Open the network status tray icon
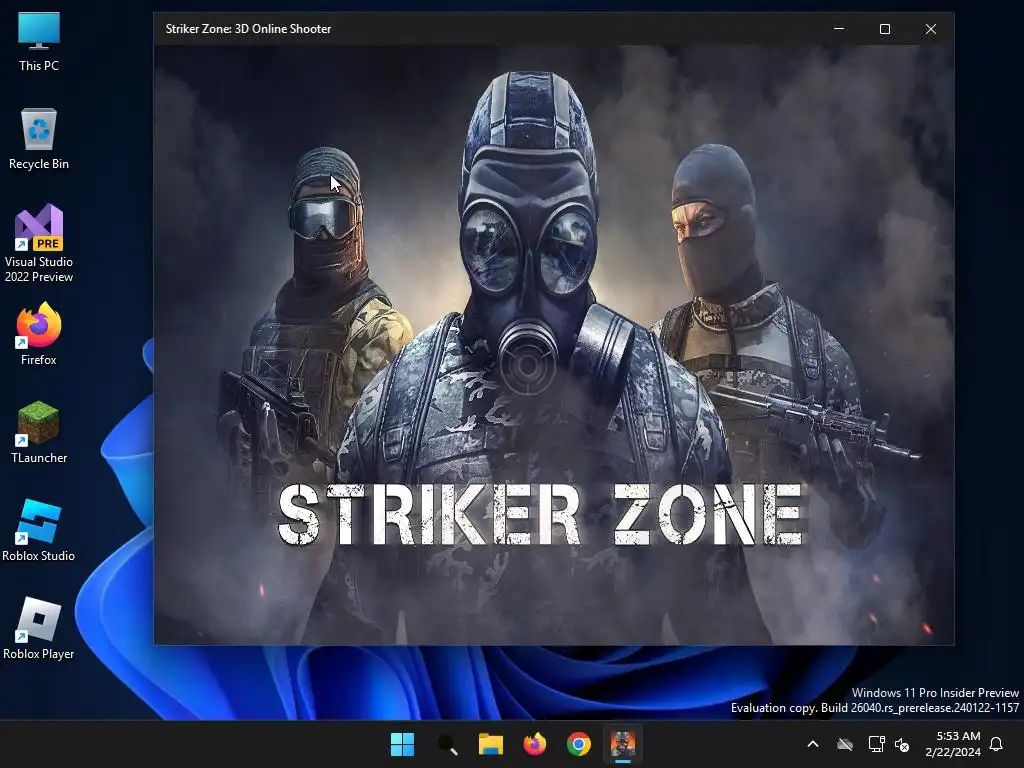This screenshot has width=1024, height=768. pyautogui.click(x=876, y=744)
